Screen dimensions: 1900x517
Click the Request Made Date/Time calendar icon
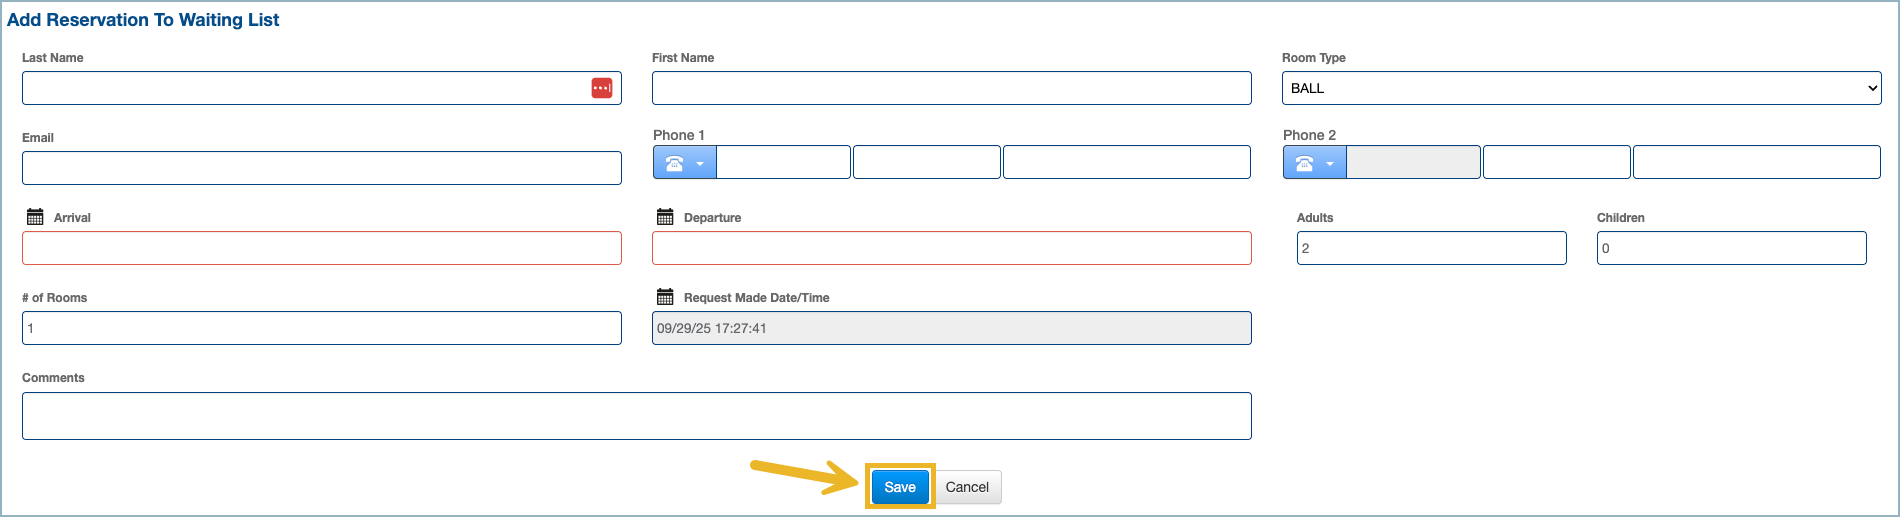[x=665, y=297]
